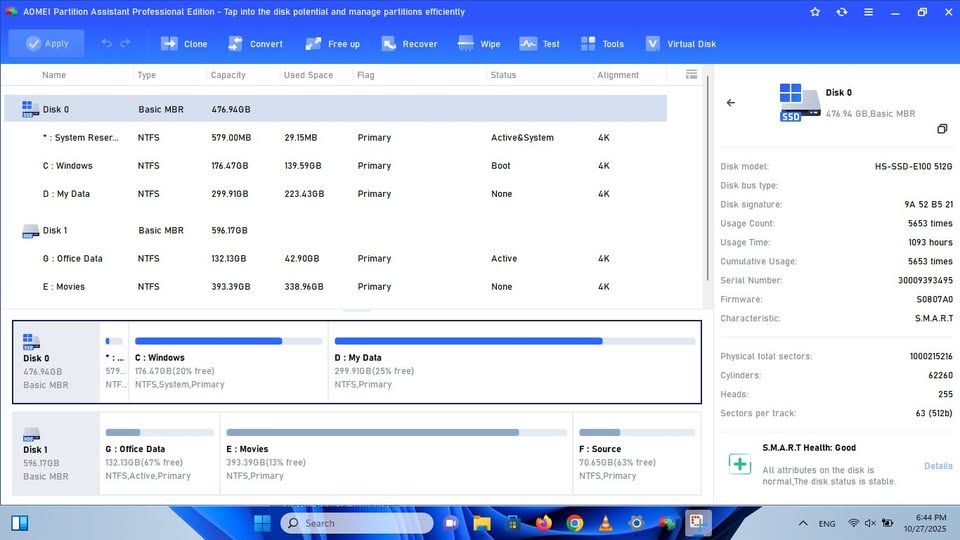Open the Clone tool
Screen dimensions: 960x540
point(184,44)
